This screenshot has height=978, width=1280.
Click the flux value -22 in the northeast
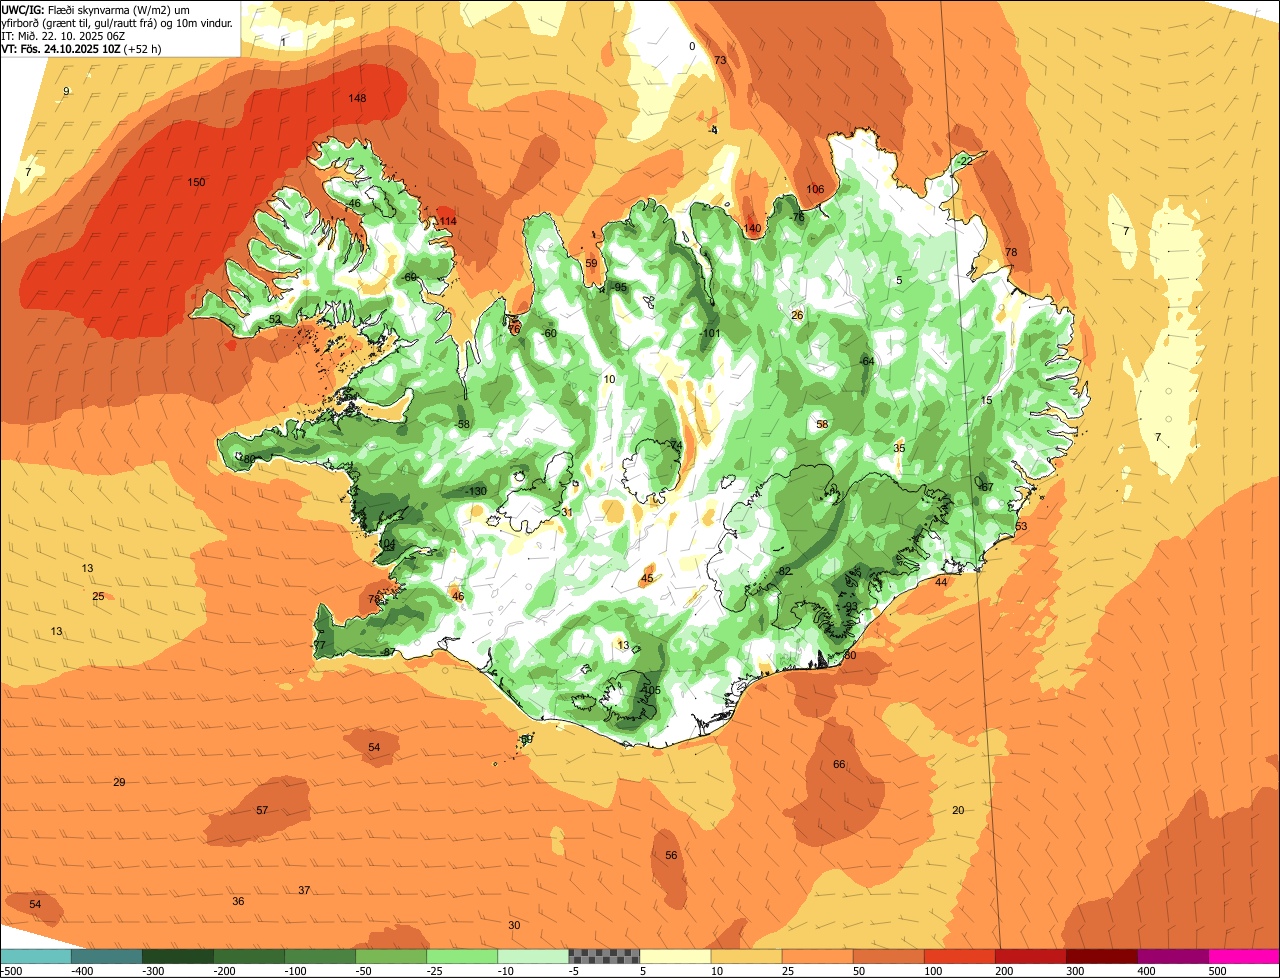pos(964,160)
